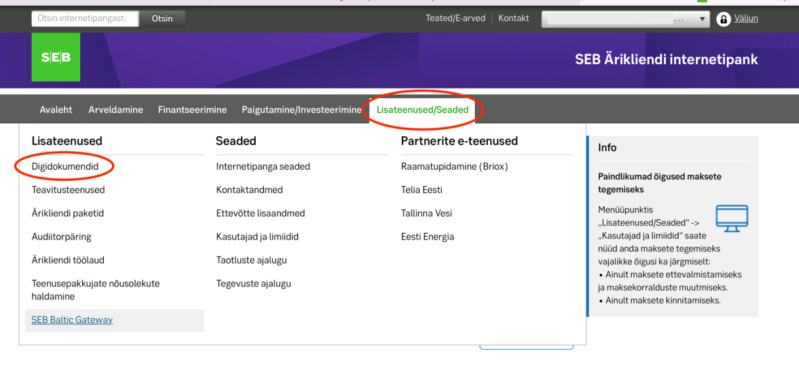Open the Kontakt link
Image resolution: width=799 pixels, height=383 pixels.
(514, 18)
